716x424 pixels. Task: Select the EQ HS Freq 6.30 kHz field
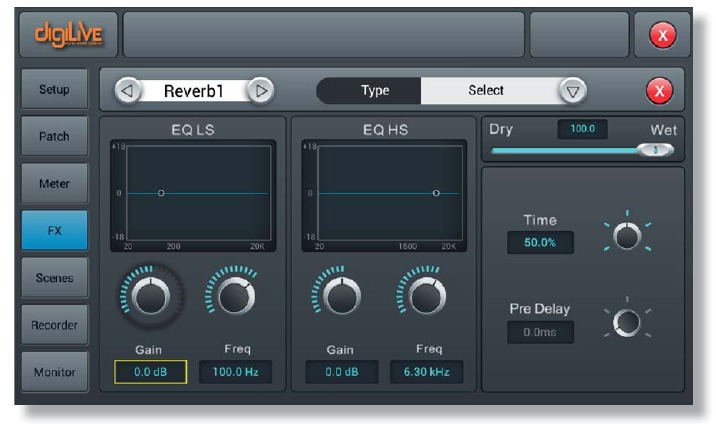[x=426, y=372]
